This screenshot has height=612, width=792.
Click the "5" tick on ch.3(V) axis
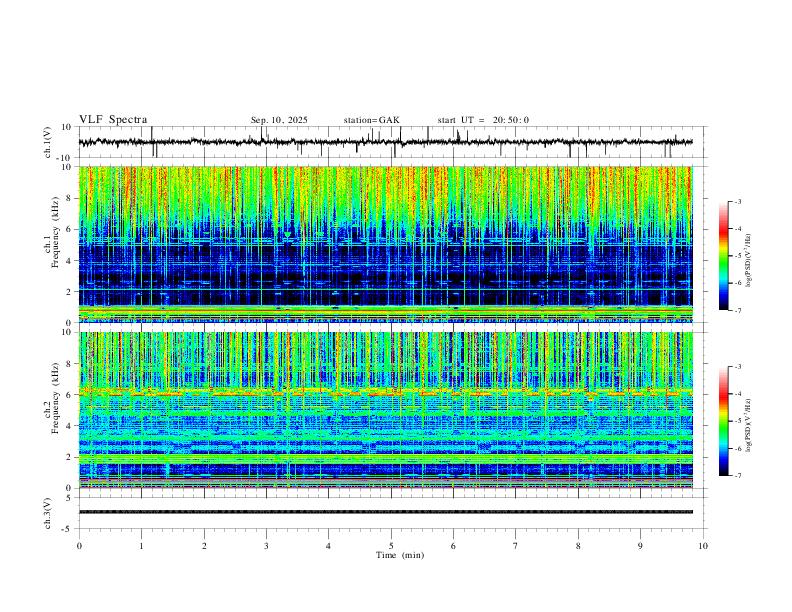click(70, 498)
